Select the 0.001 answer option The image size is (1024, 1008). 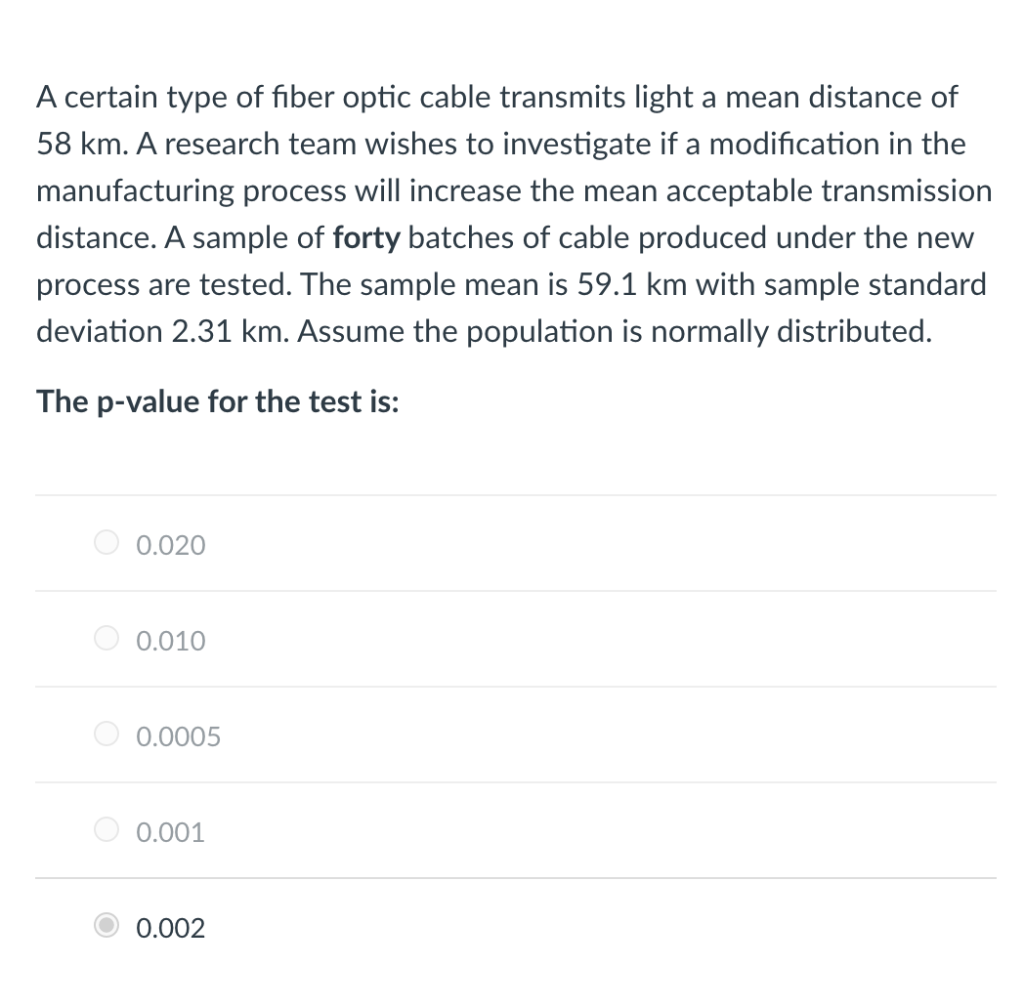(x=105, y=829)
